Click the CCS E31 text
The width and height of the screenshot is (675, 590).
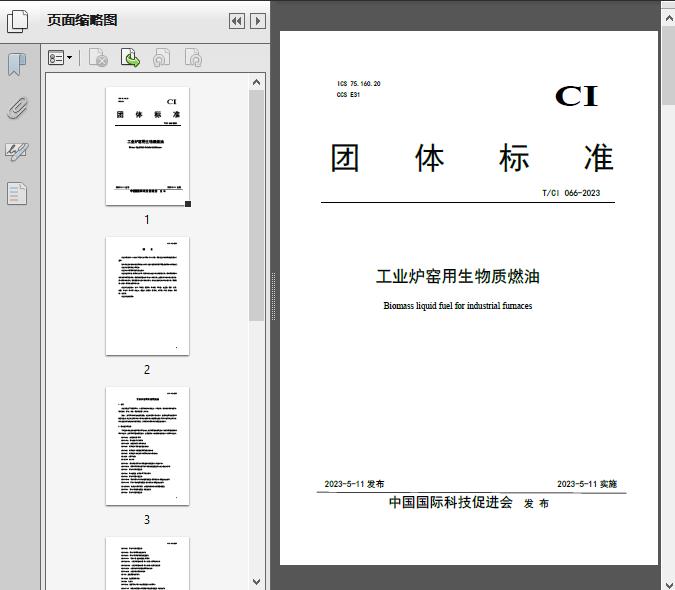point(348,95)
